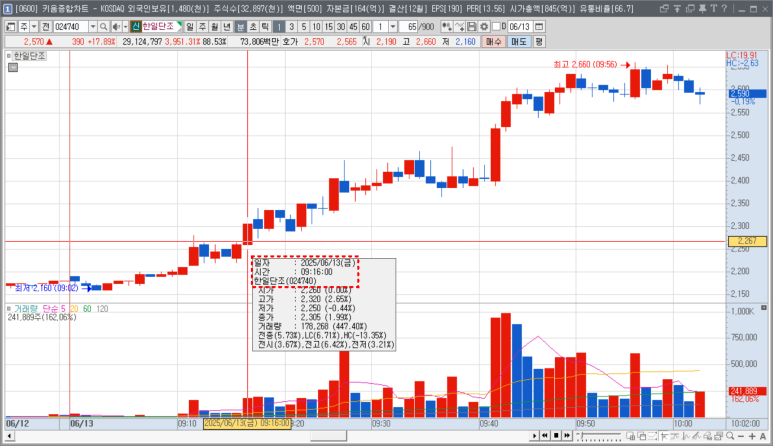Click the 한일단조 stock name label
The width and height of the screenshot is (773, 446).
[x=158, y=27]
